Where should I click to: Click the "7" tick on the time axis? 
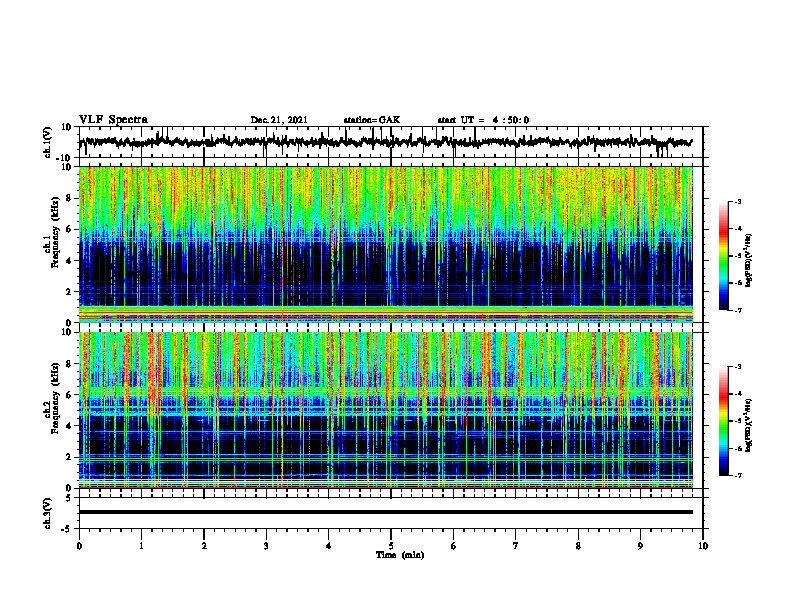[516, 546]
